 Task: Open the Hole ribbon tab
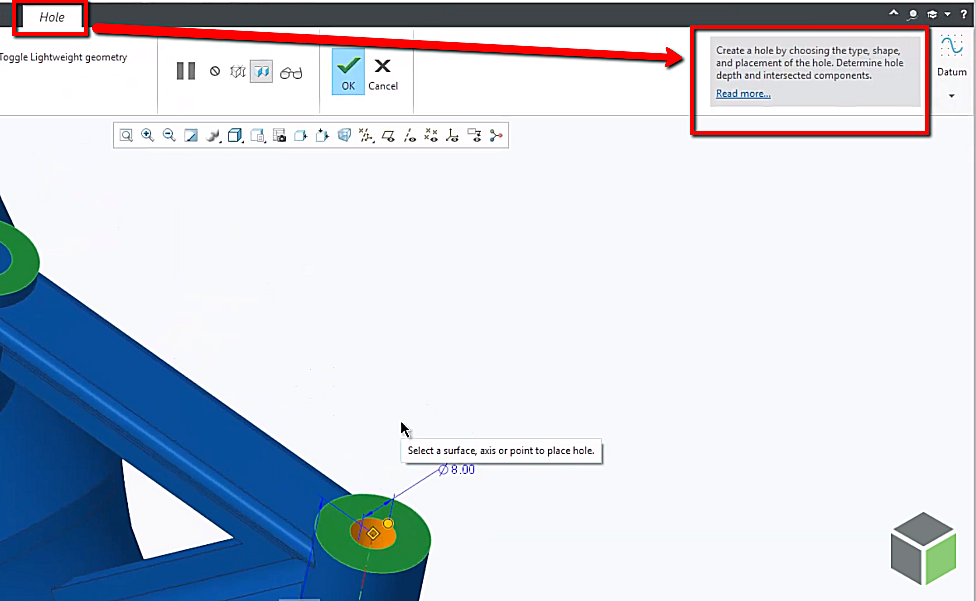point(52,17)
